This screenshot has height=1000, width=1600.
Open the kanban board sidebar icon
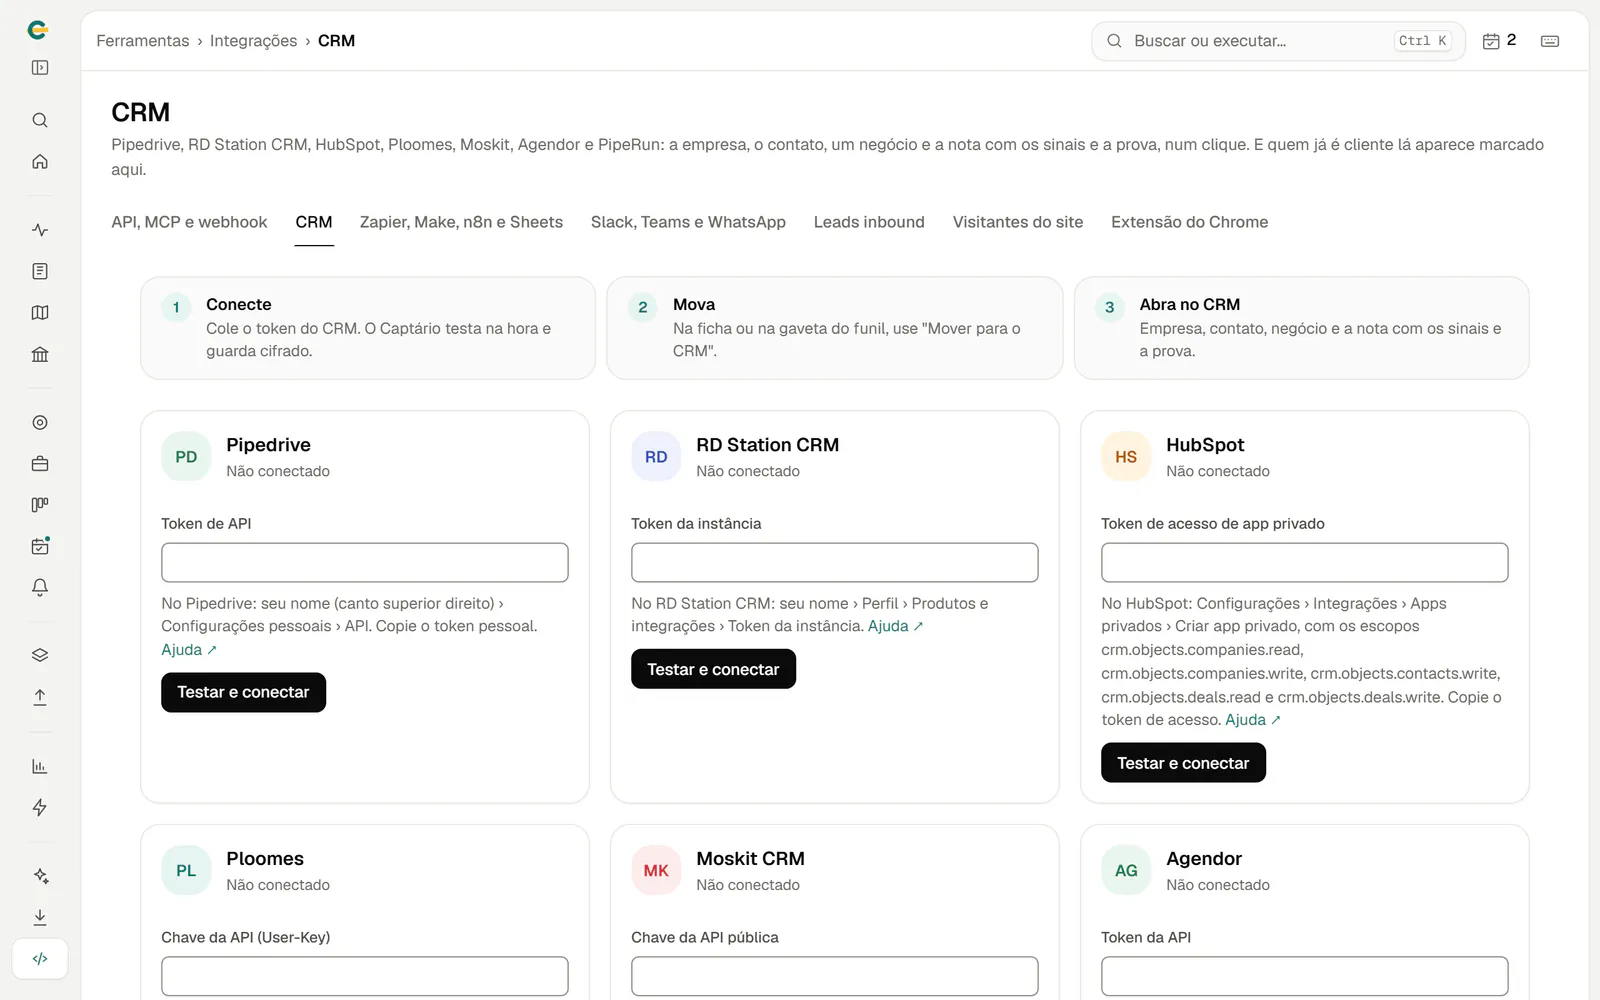click(40, 505)
